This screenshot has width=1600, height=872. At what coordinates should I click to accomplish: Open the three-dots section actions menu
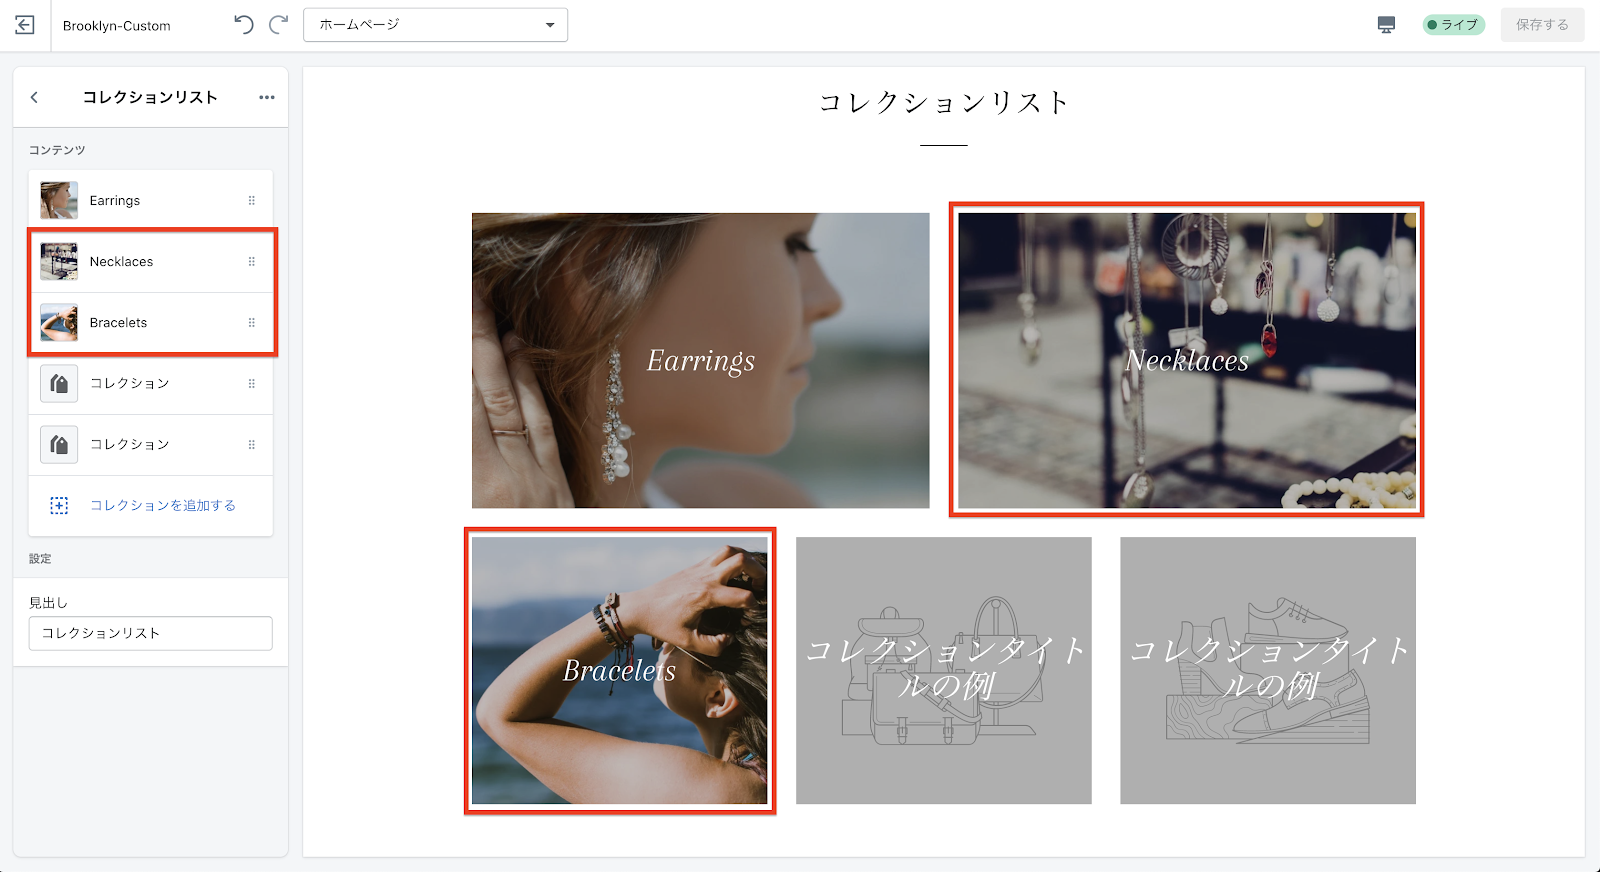(266, 97)
